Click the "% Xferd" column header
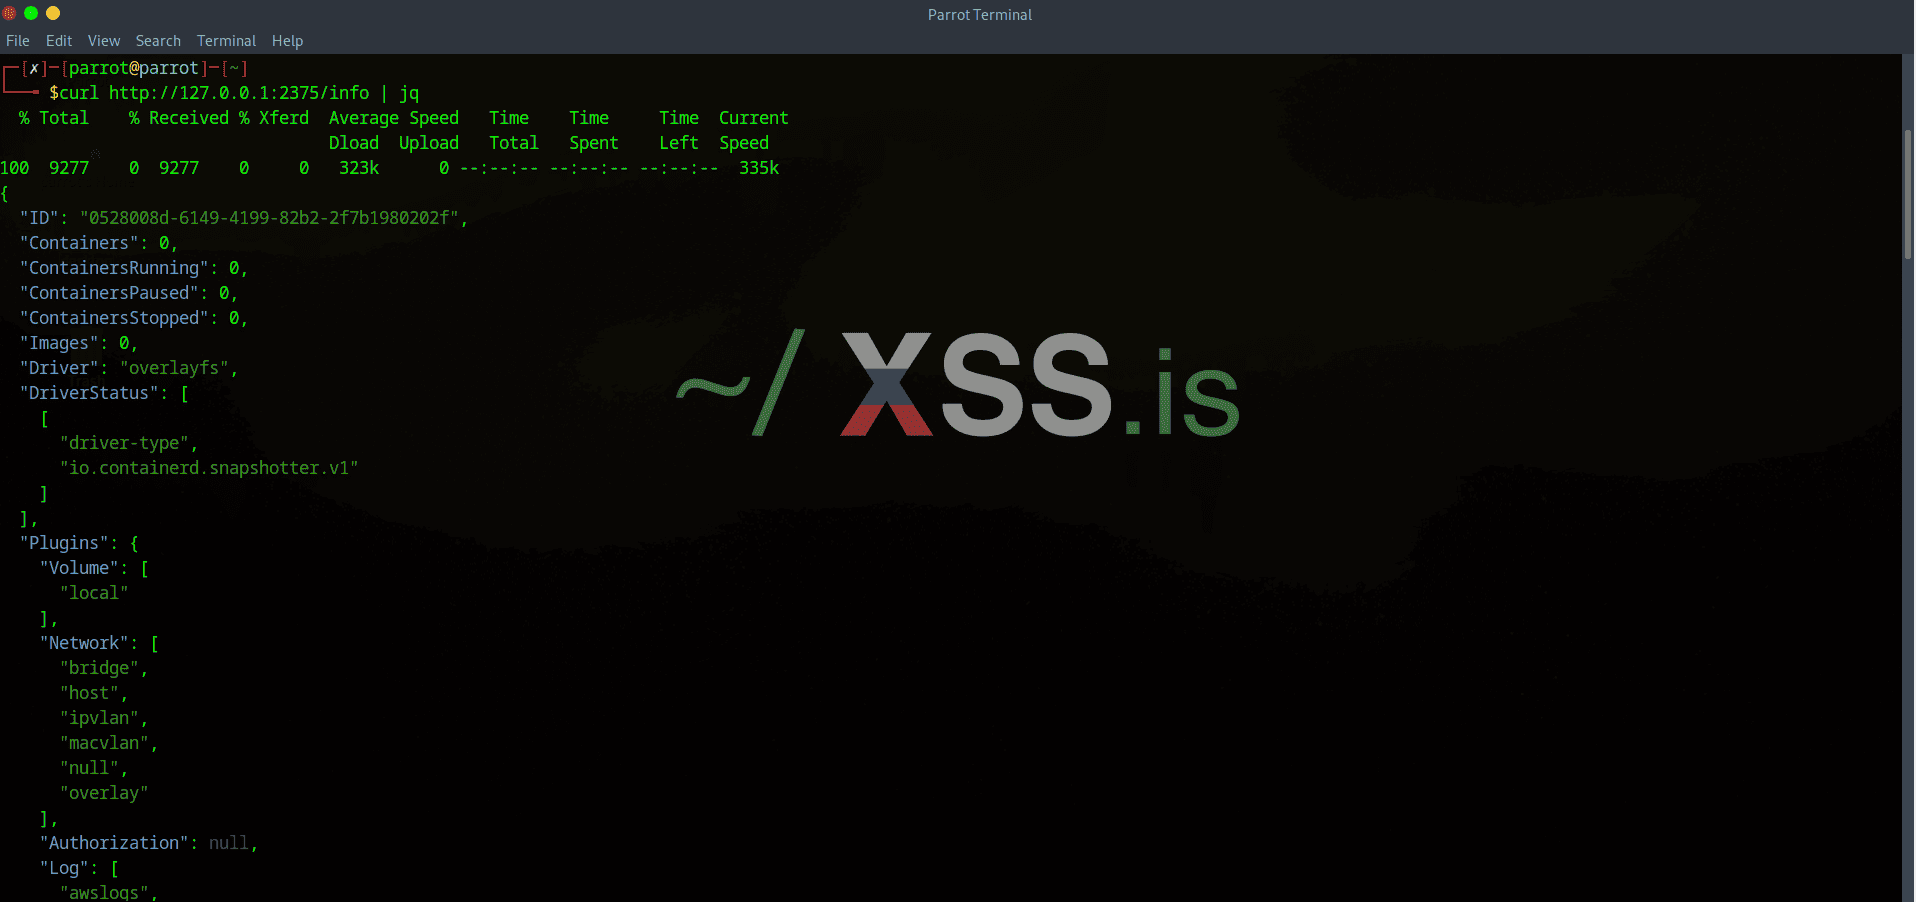 click(x=274, y=118)
